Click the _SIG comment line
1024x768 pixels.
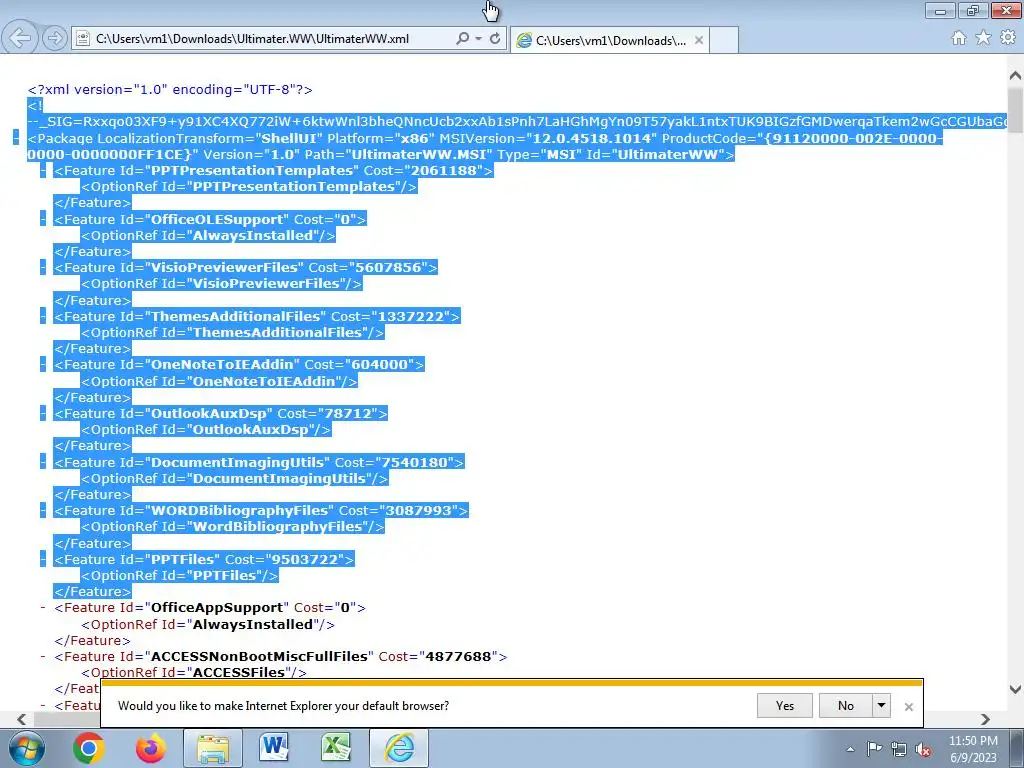pos(517,121)
